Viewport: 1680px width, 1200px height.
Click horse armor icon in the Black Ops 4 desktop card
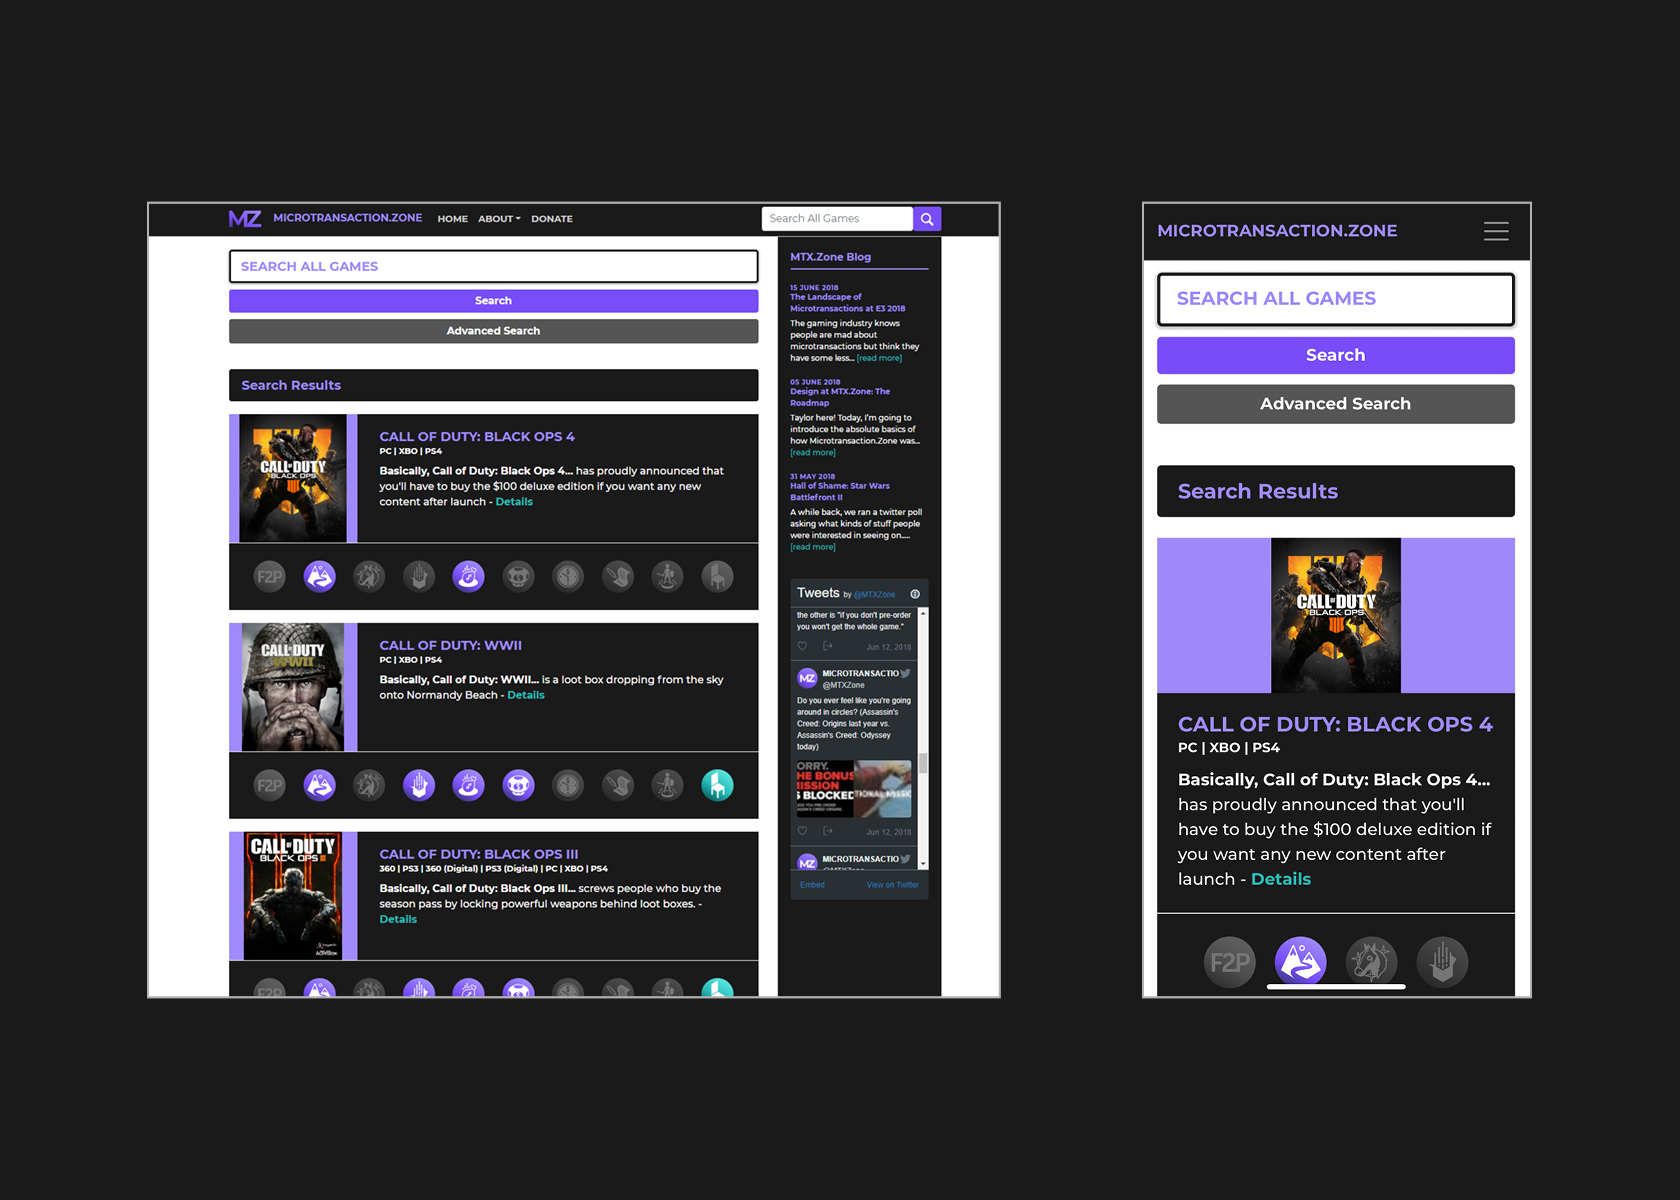click(x=369, y=576)
